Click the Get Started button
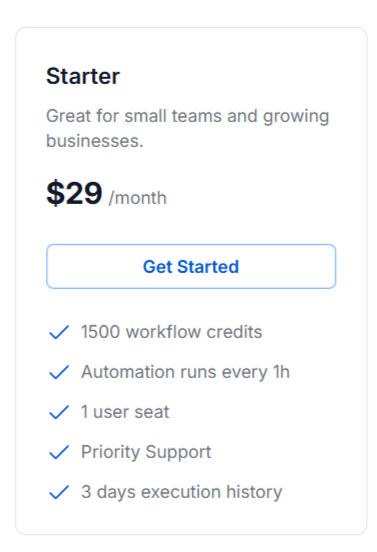 point(191,266)
